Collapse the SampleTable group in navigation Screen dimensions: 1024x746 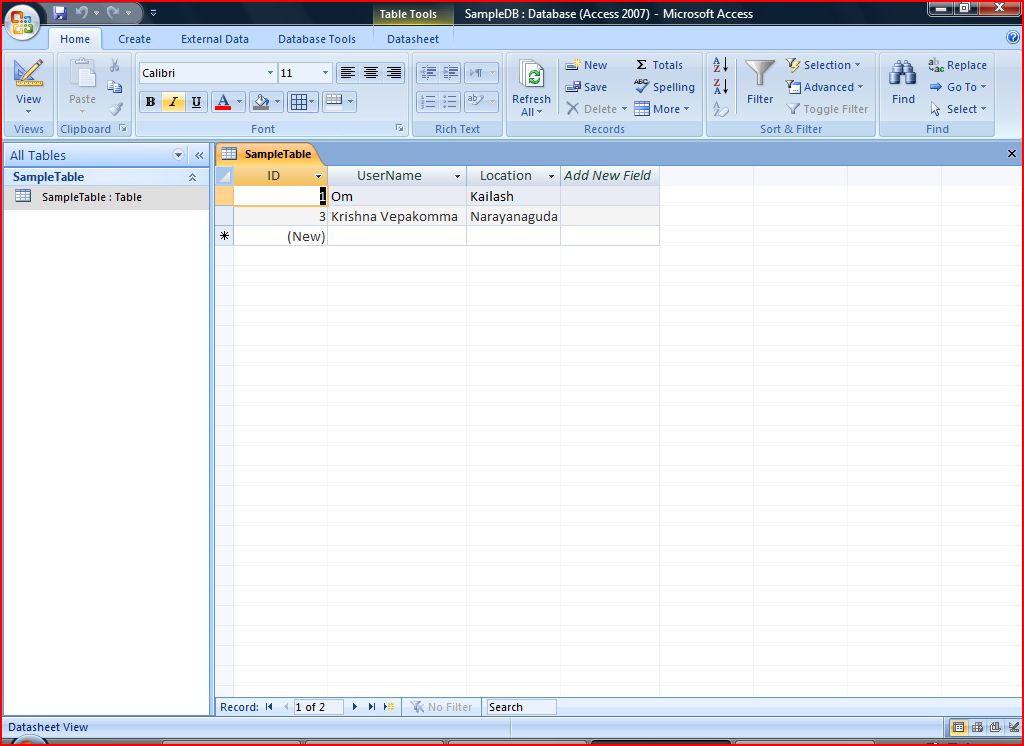pos(192,177)
